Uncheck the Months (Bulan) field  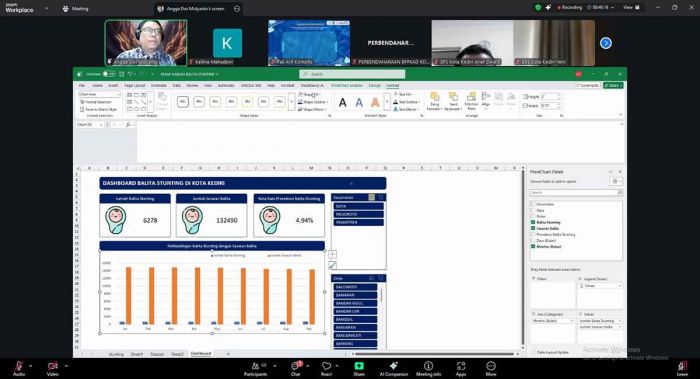pos(533,246)
